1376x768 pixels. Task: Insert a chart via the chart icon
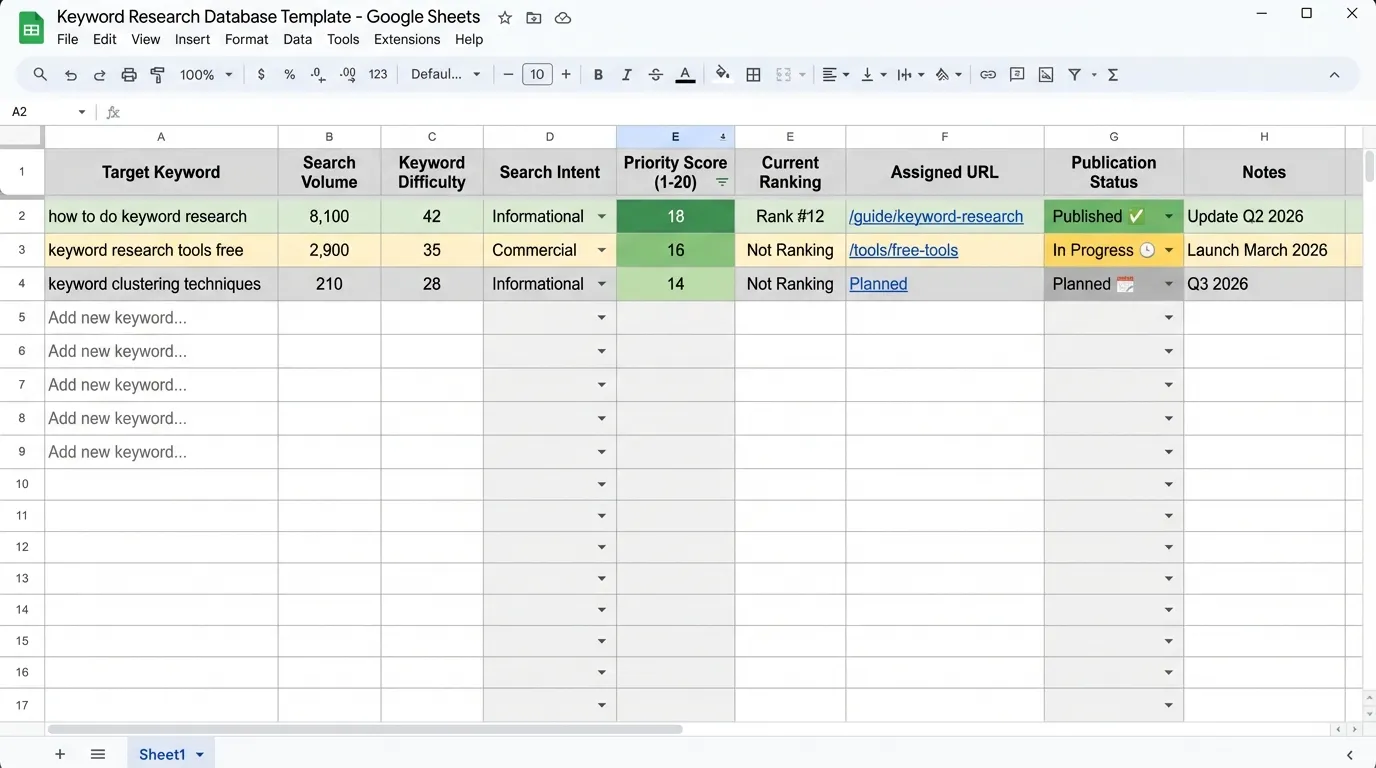click(x=1045, y=74)
